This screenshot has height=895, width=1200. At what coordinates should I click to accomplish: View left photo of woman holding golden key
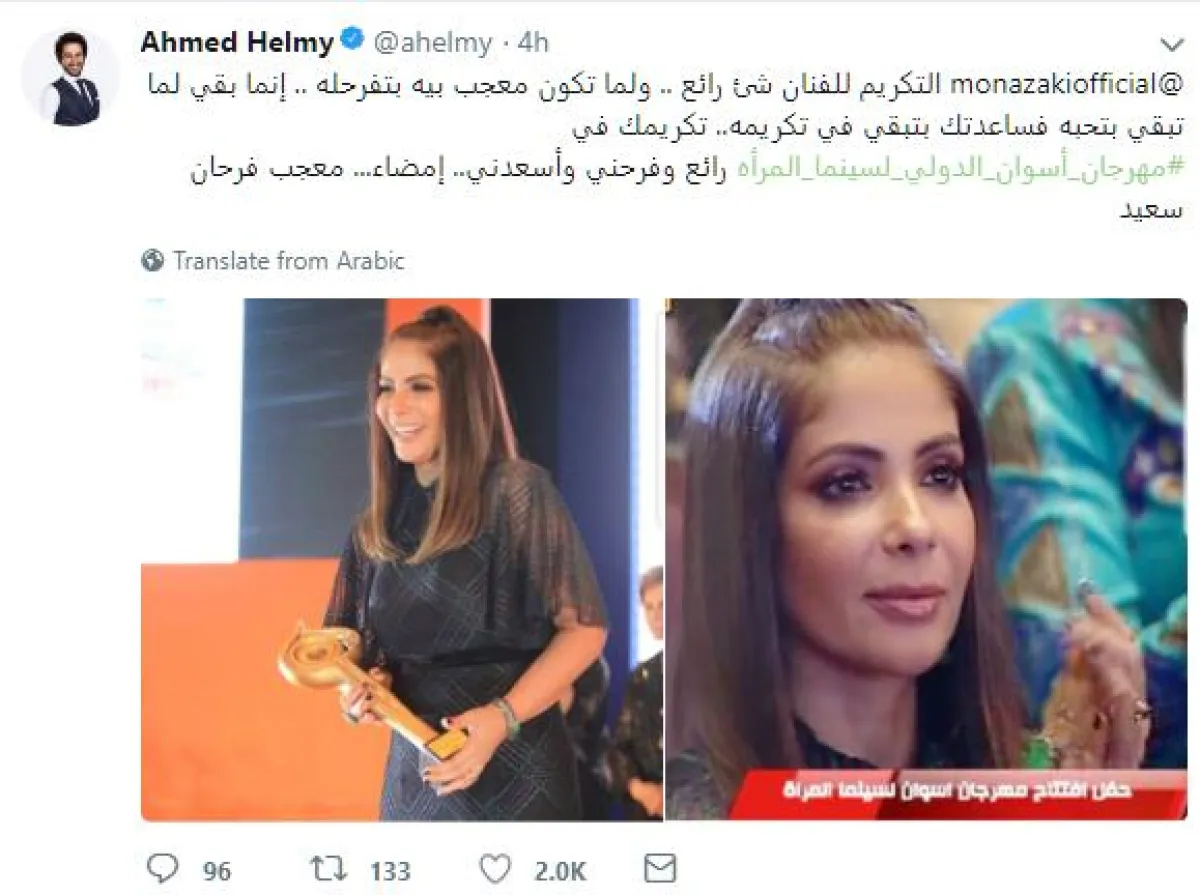[x=402, y=559]
